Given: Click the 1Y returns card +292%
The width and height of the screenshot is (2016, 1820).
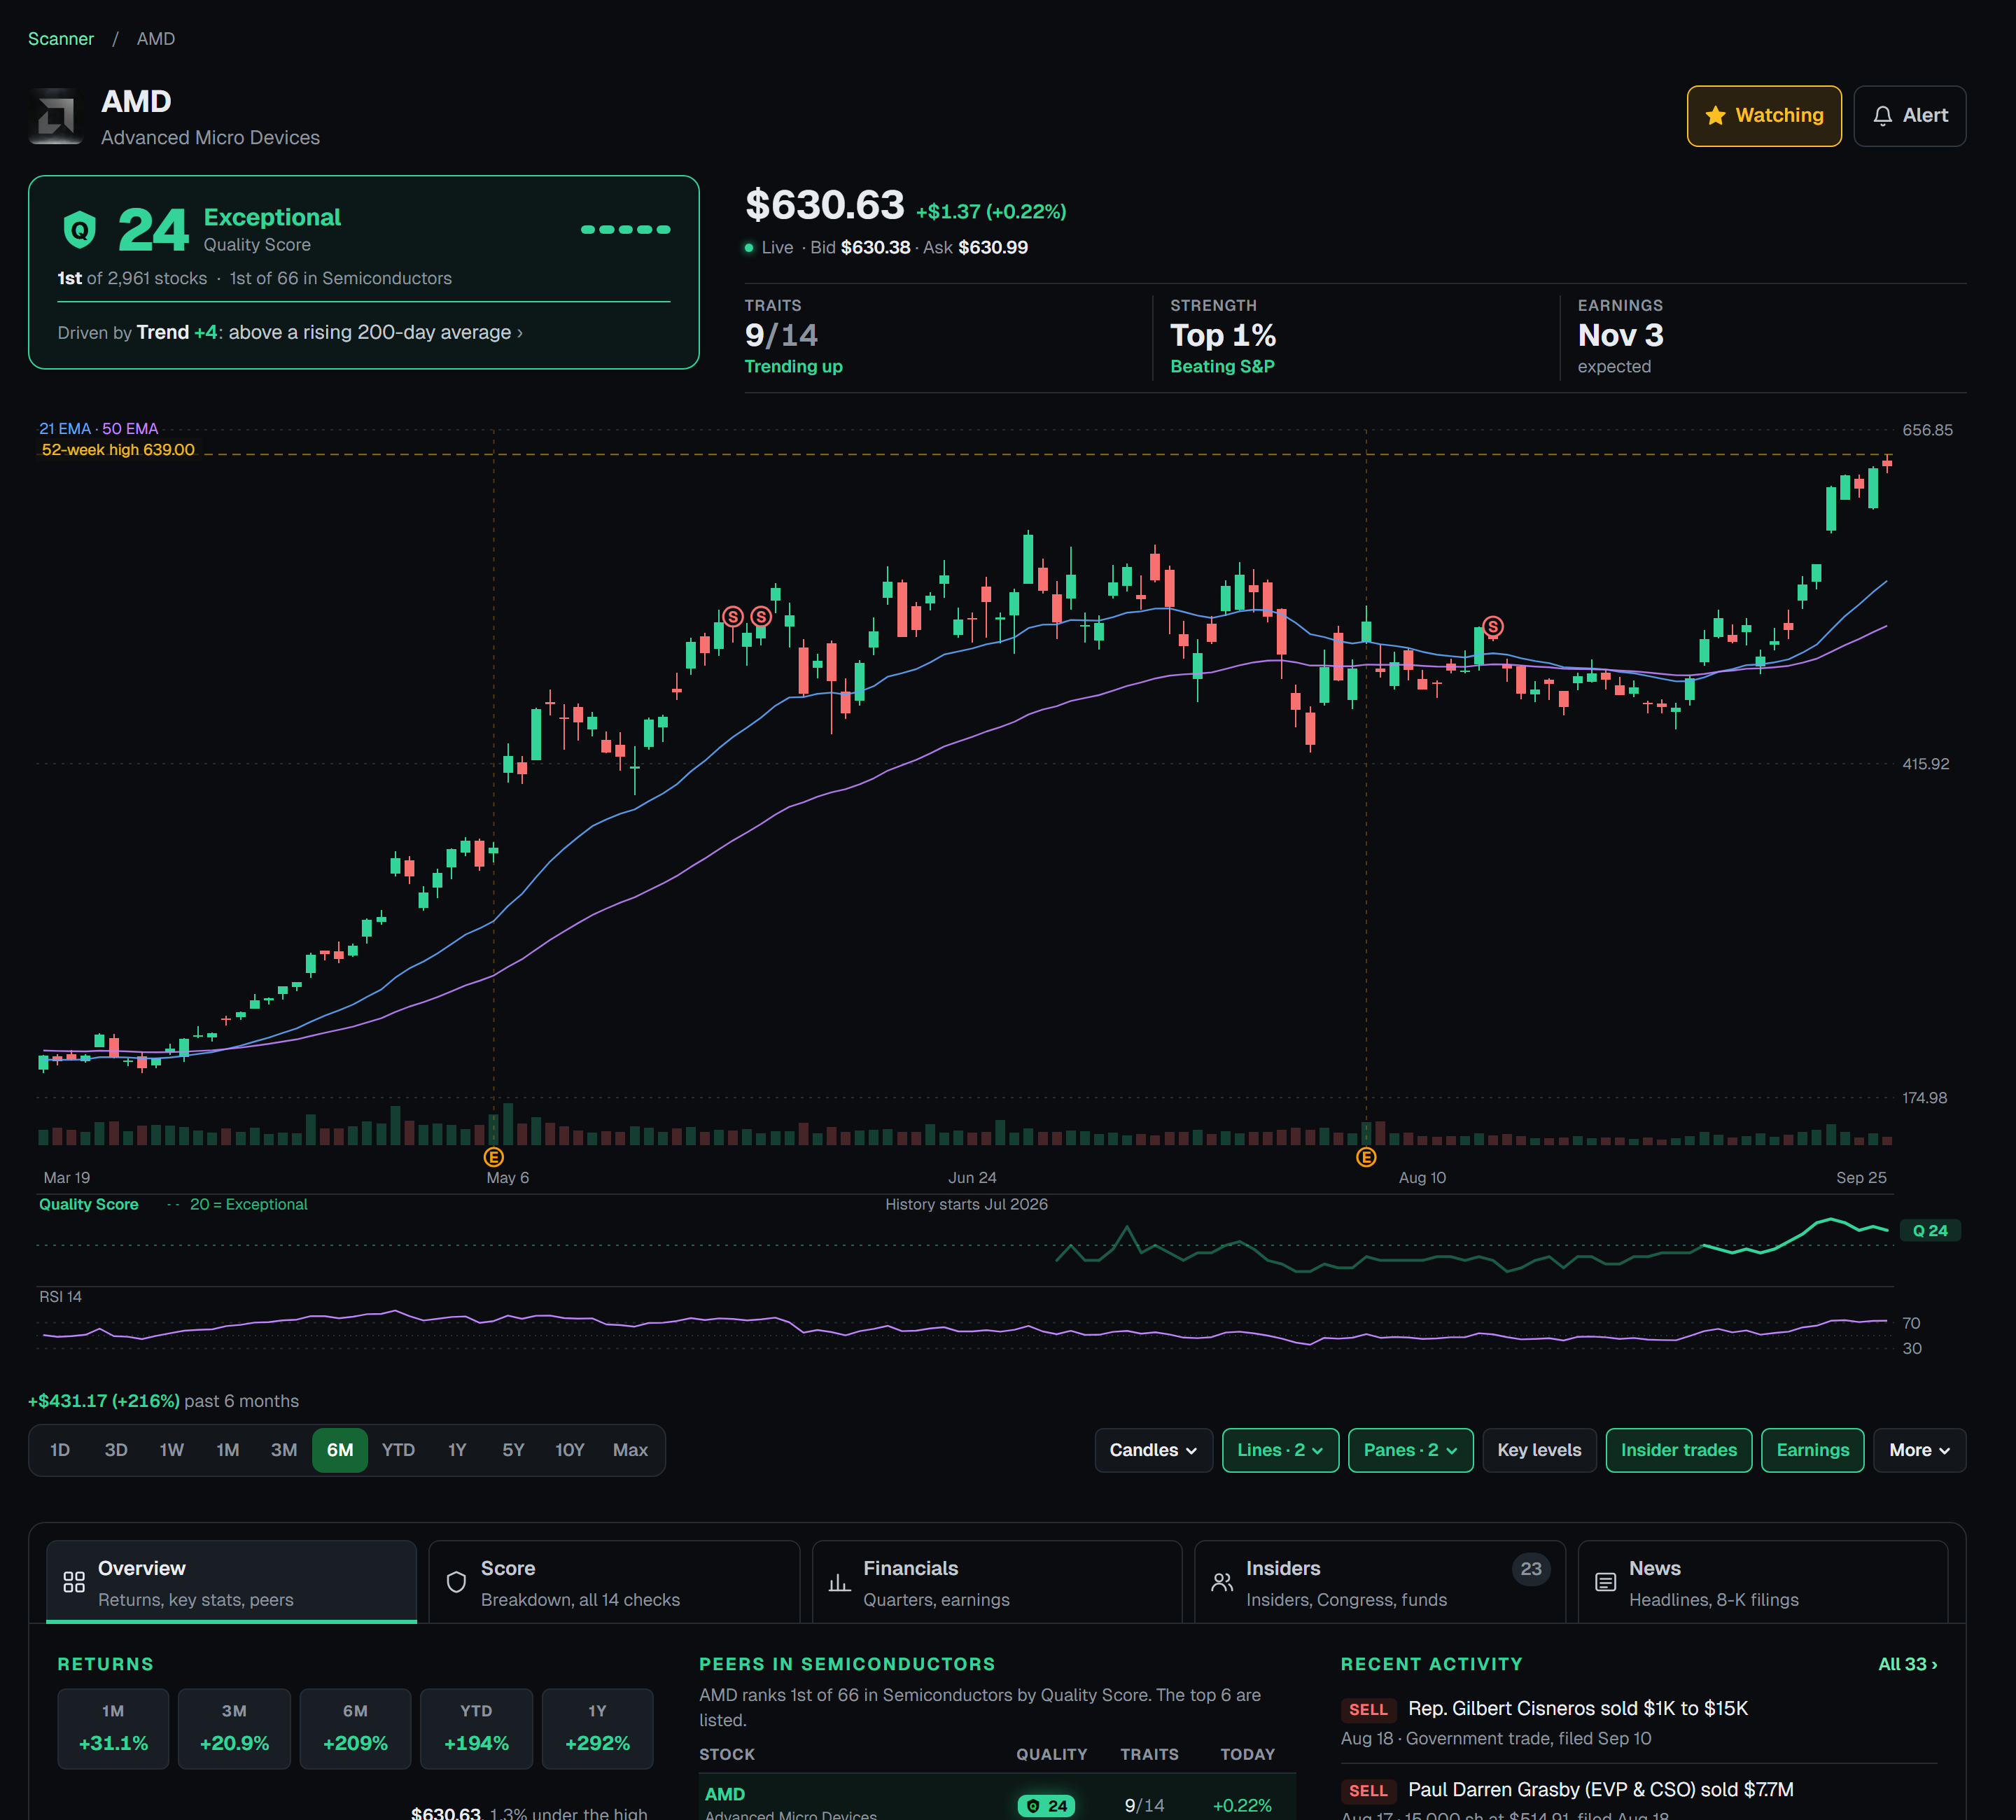Looking at the screenshot, I should (597, 1728).
